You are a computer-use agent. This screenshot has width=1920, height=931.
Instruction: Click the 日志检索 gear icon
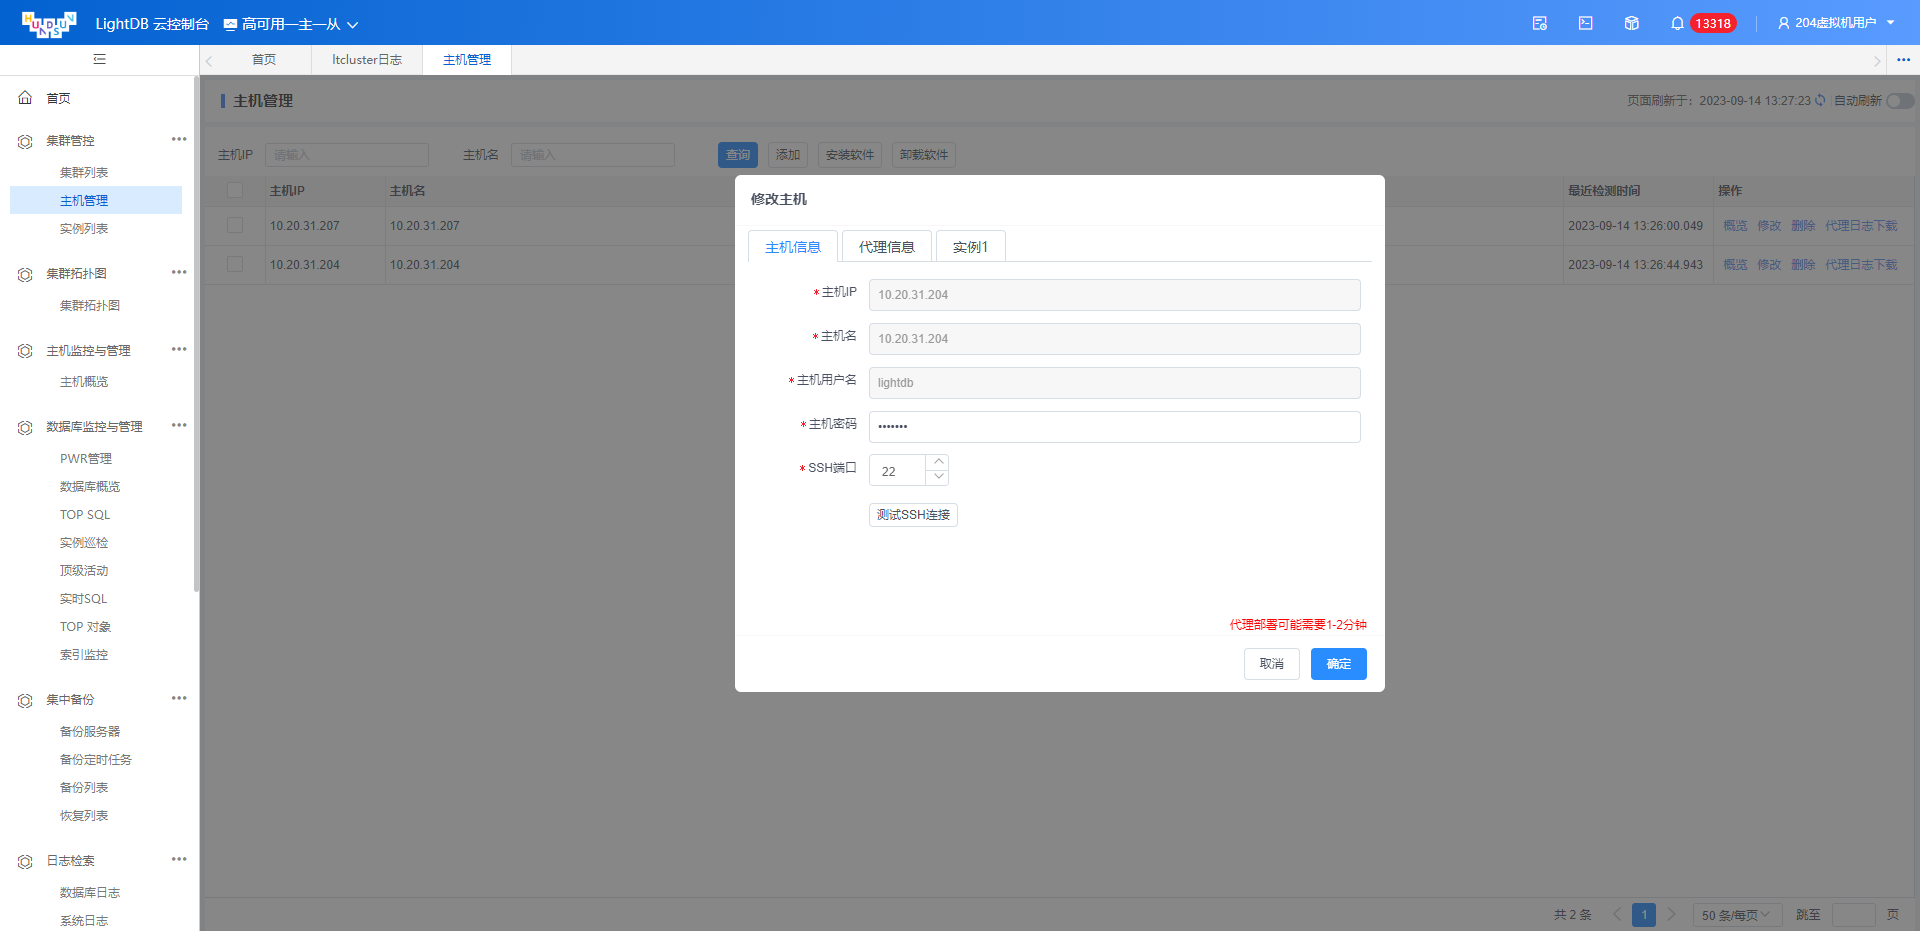pyautogui.click(x=25, y=861)
